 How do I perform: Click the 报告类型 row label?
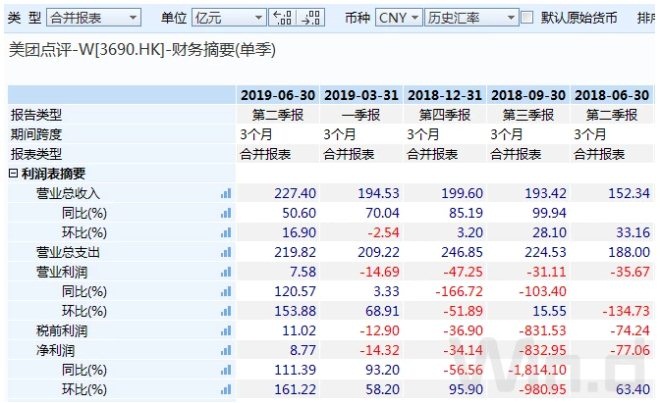[36, 115]
